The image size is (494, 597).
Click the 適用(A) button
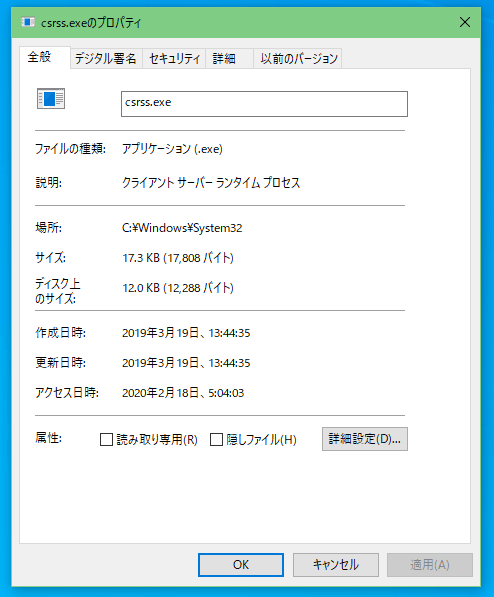coord(430,565)
